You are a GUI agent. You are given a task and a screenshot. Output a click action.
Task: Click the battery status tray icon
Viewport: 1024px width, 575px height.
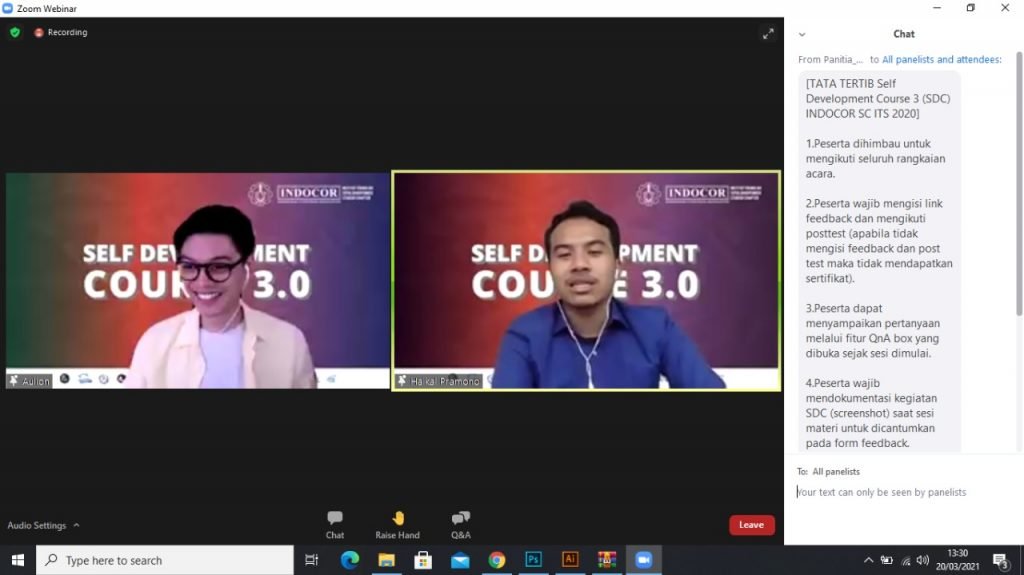(x=886, y=560)
